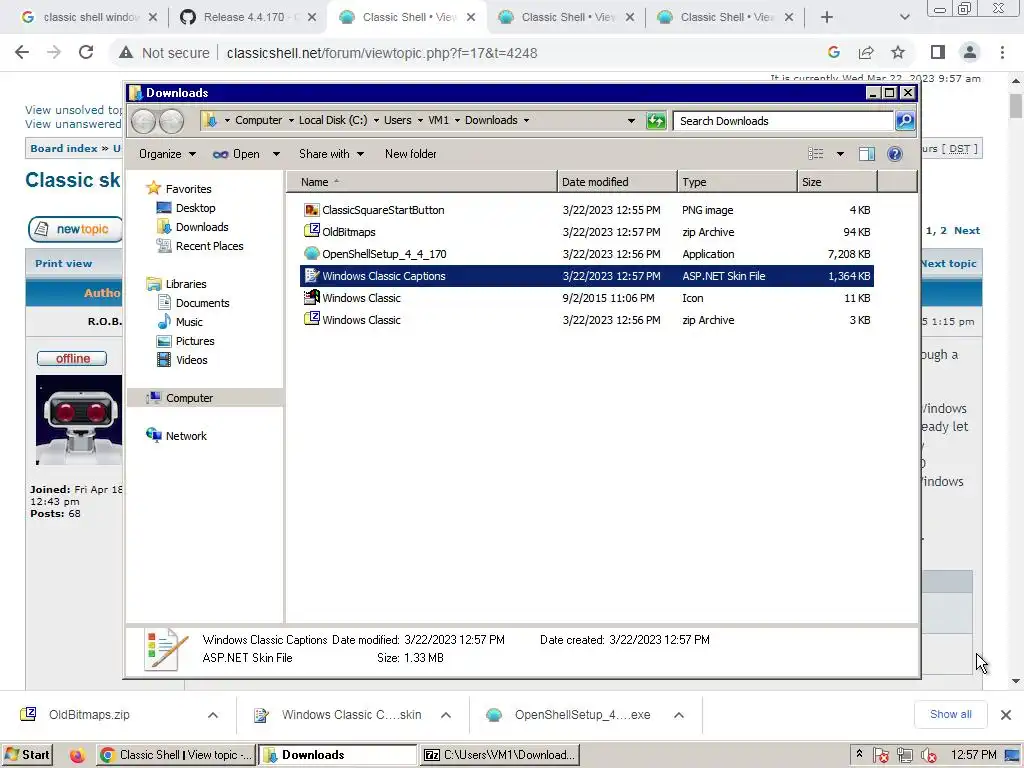Viewport: 1024px width, 768px height.
Task: Click New folder in the Explorer toolbar
Action: pos(411,154)
